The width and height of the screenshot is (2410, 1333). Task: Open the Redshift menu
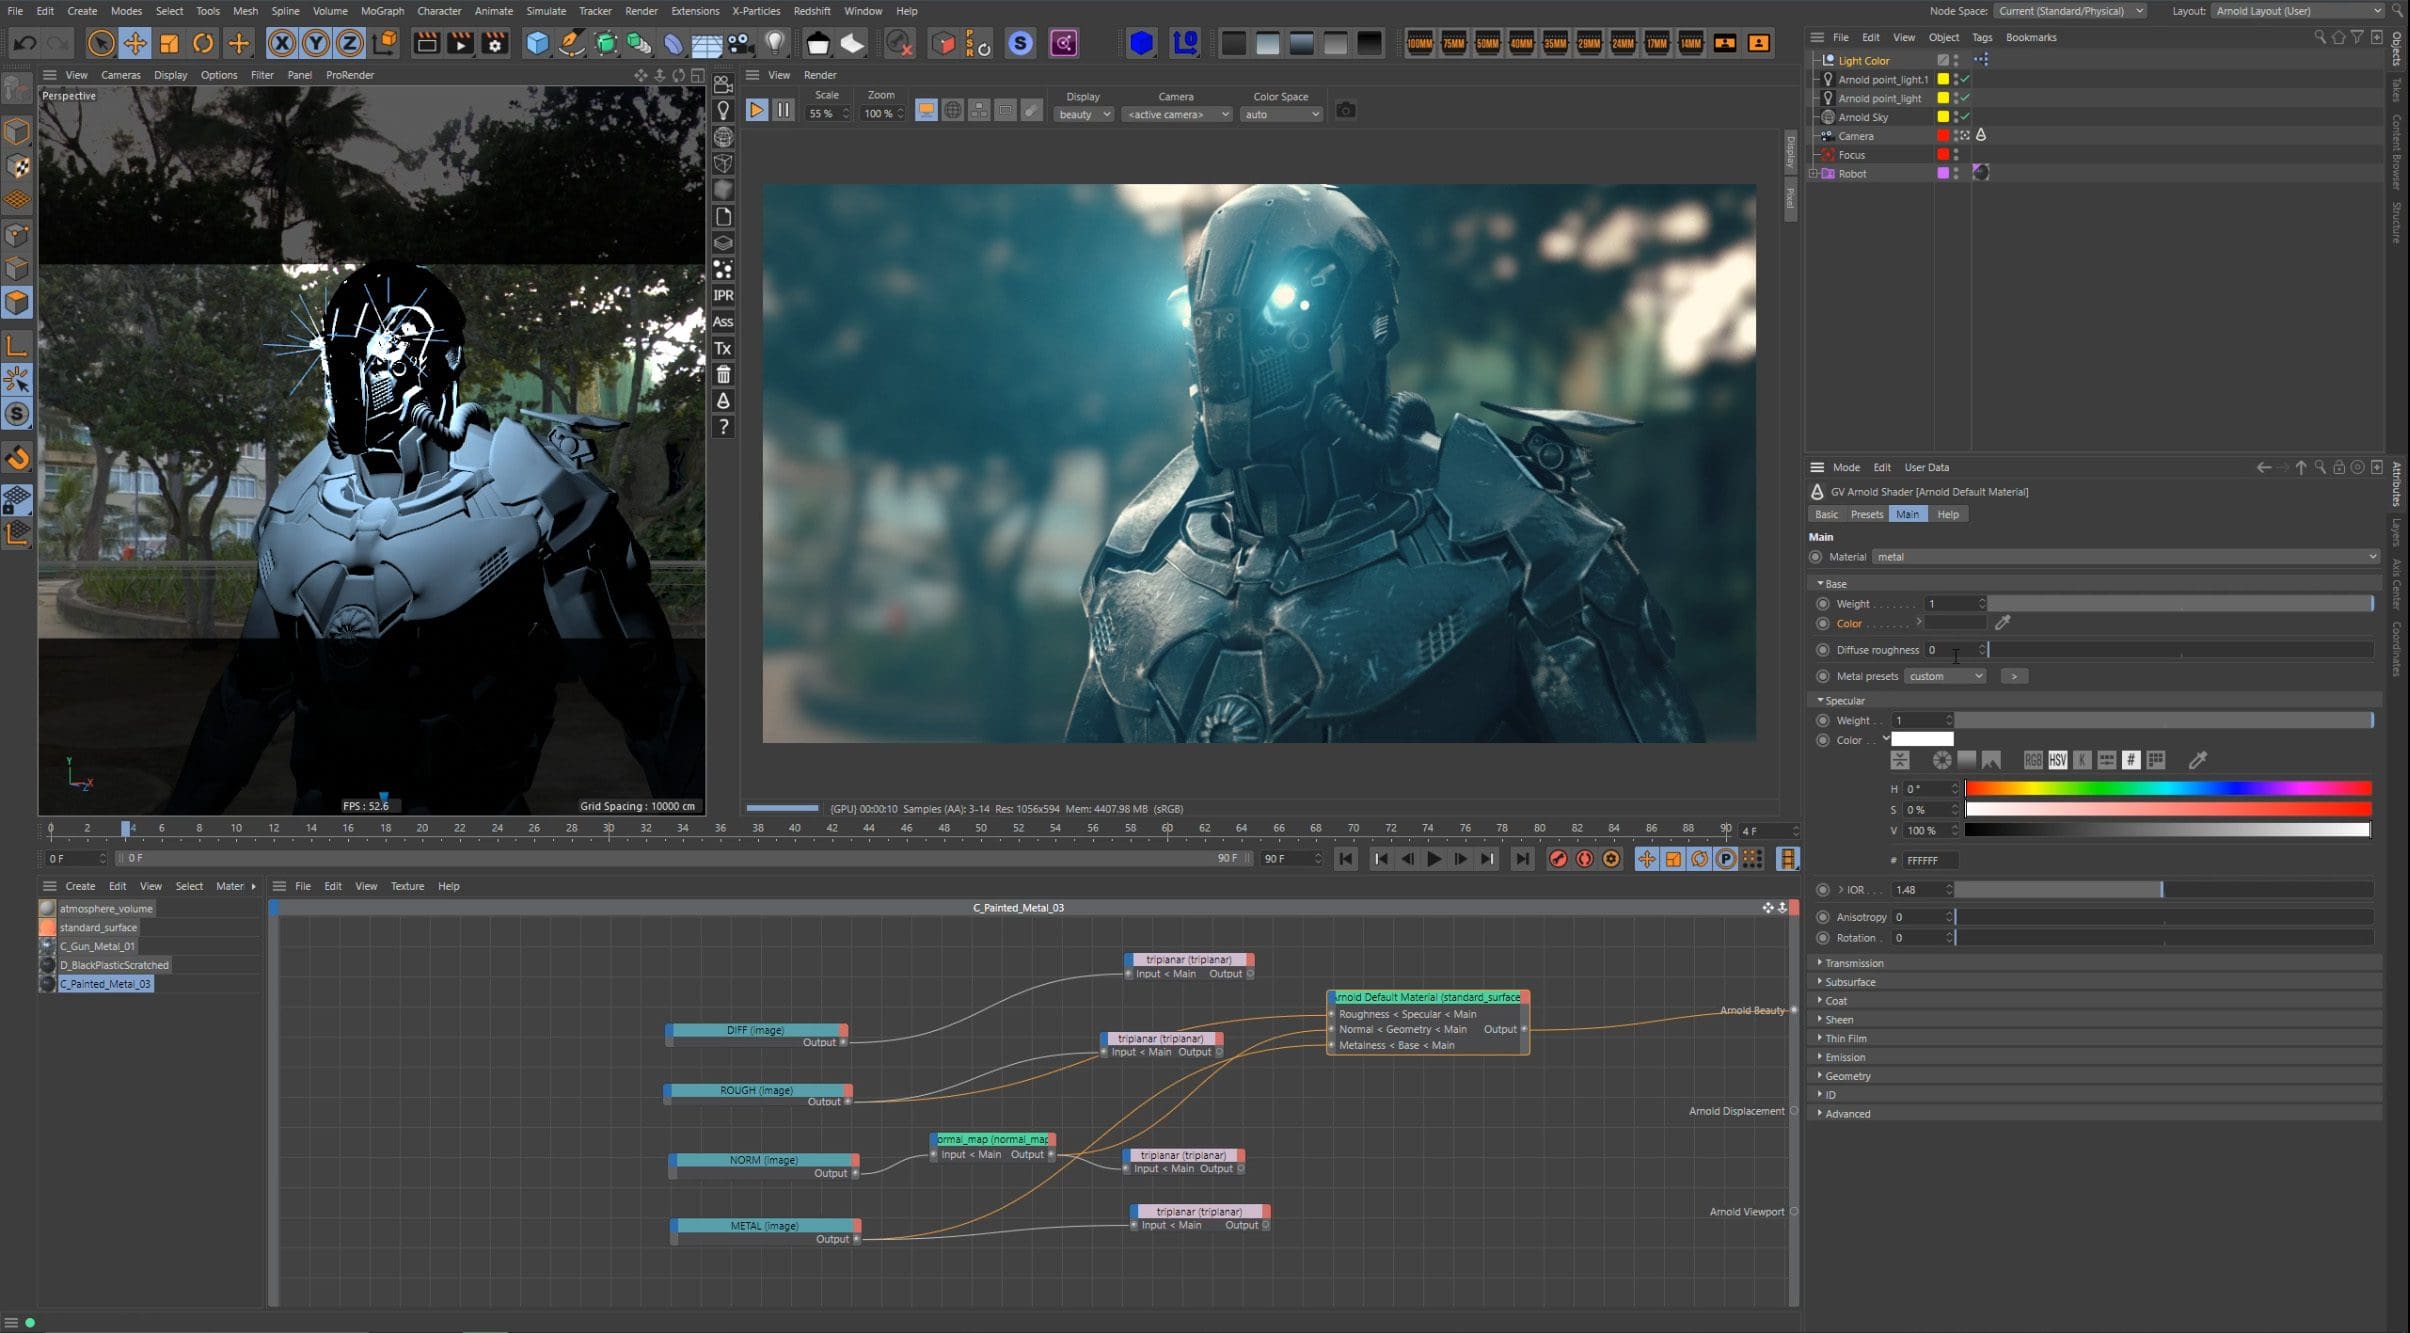pos(811,11)
